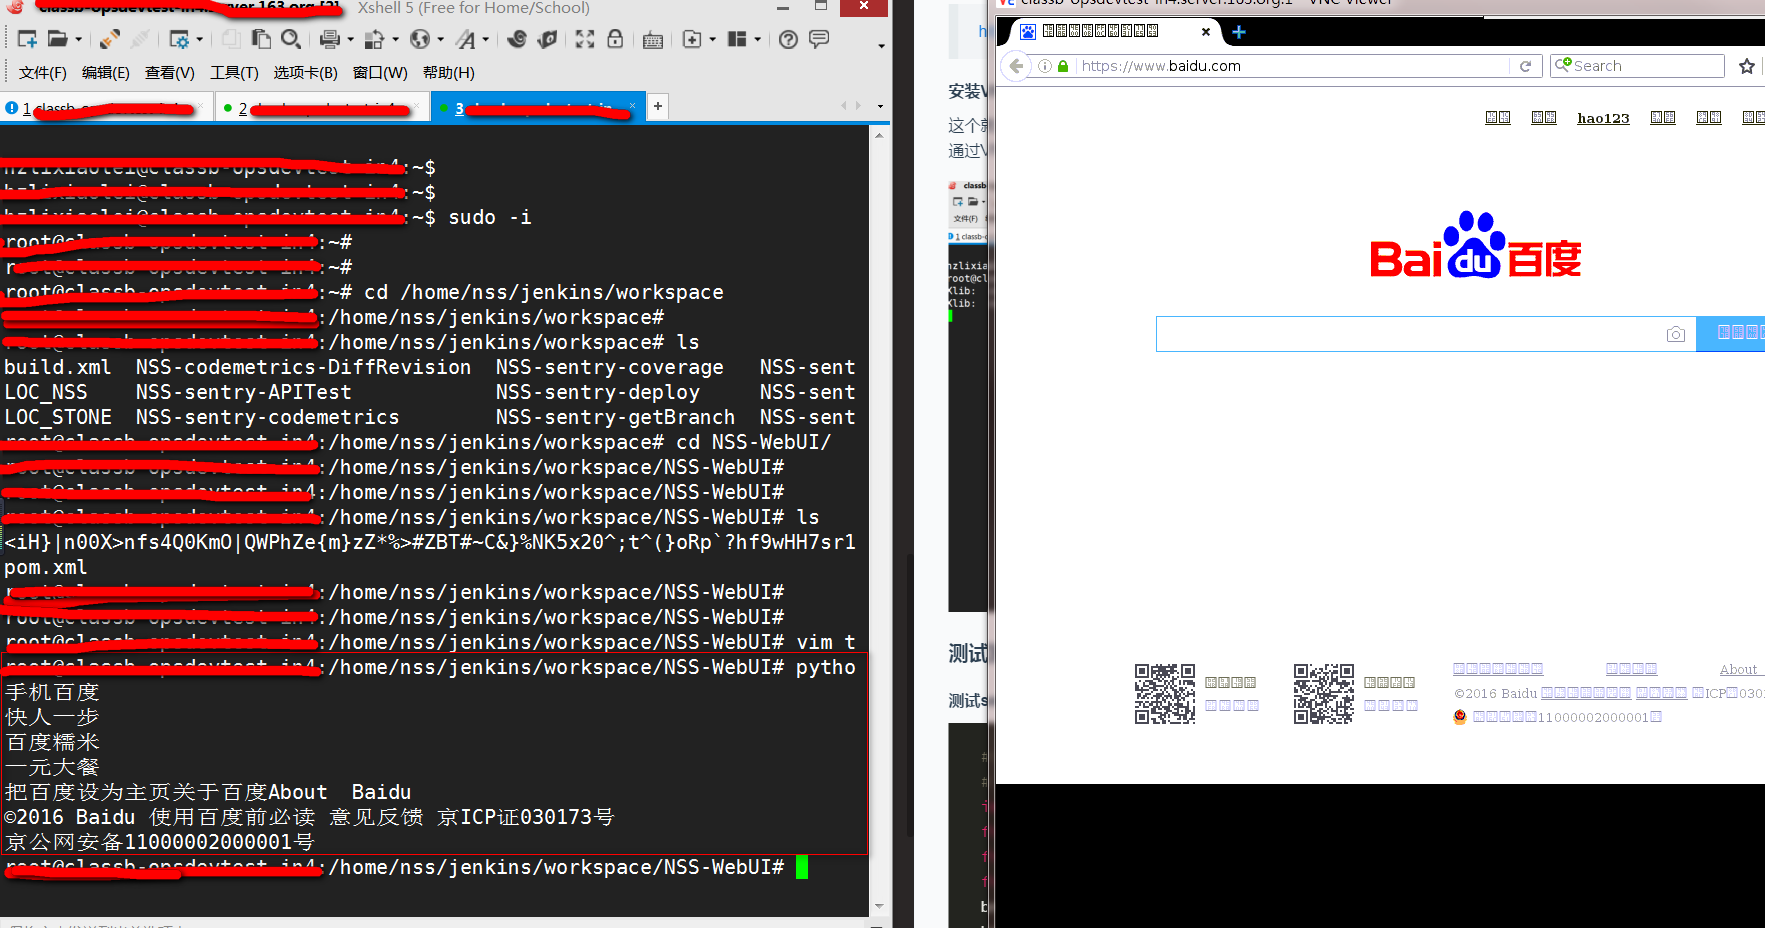Open the 编辑(E) menu

coord(105,72)
